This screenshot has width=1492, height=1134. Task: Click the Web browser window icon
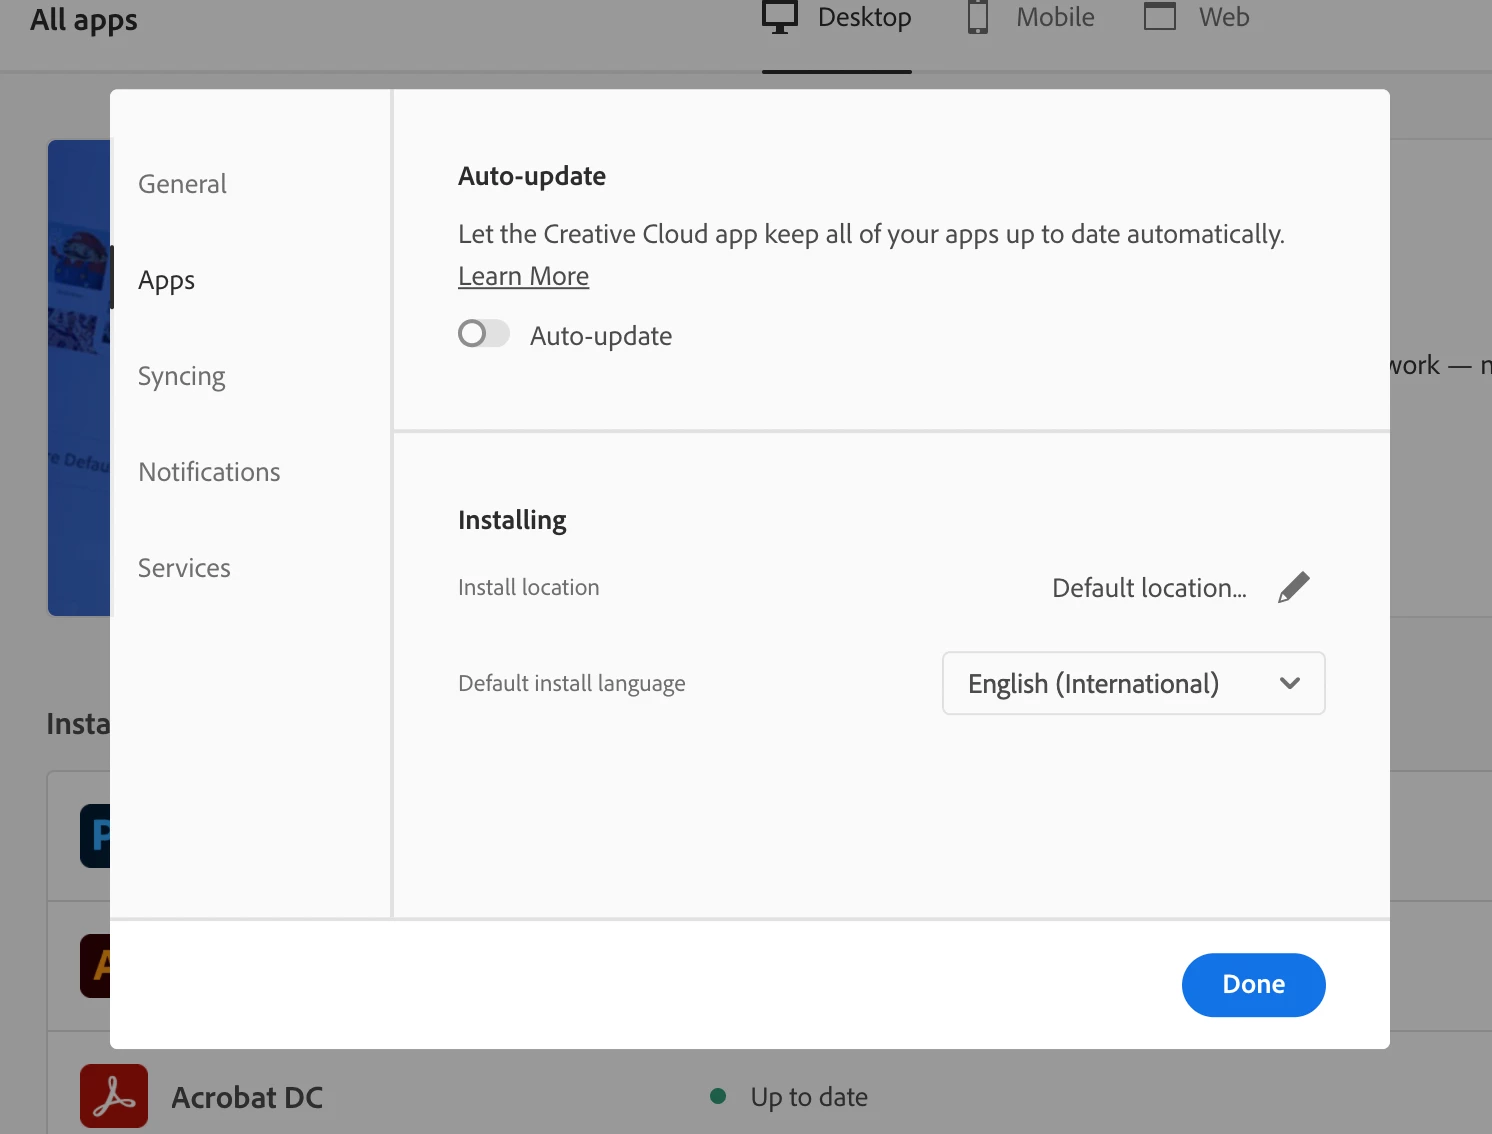[1160, 17]
